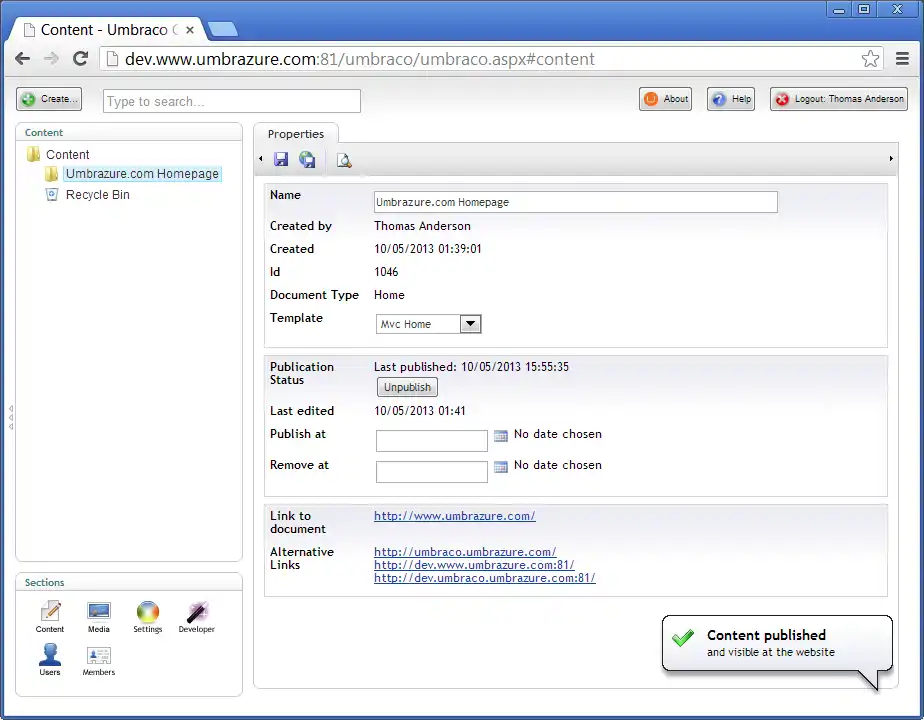
Task: Click the browser back arrow
Action: [x=22, y=58]
